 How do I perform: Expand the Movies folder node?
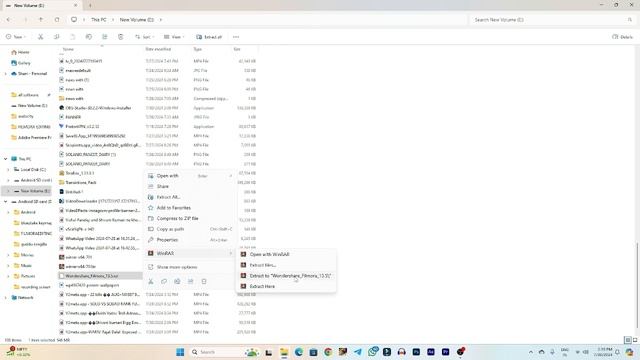click(9, 255)
